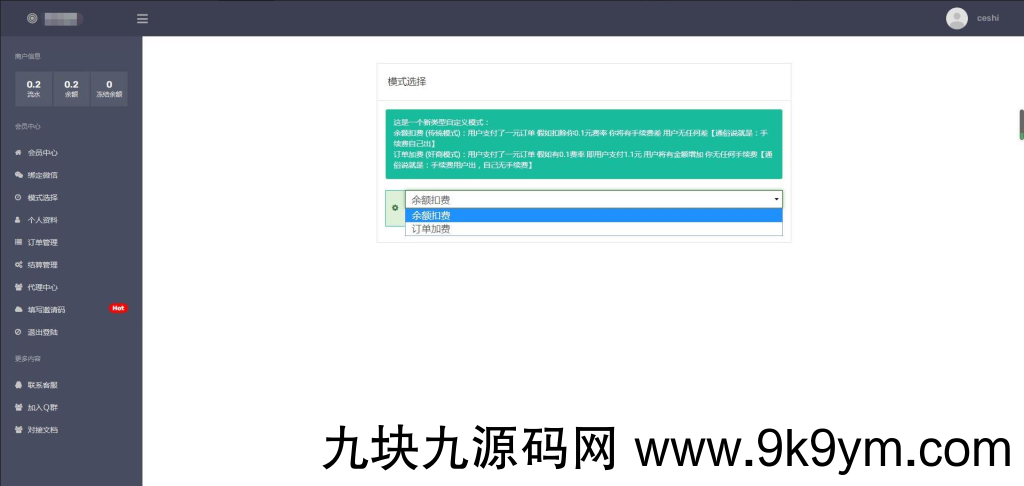Open the ceshi user avatar
Image resolution: width=1024 pixels, height=486 pixels.
point(957,18)
